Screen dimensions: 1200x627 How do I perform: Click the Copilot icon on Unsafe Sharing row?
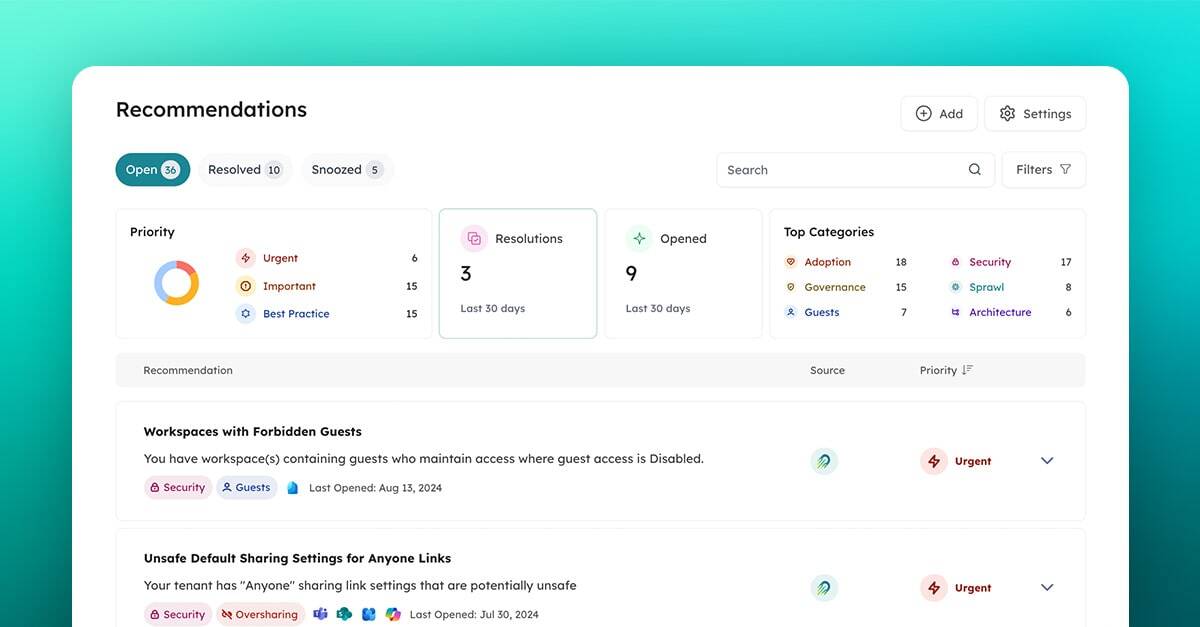click(393, 614)
